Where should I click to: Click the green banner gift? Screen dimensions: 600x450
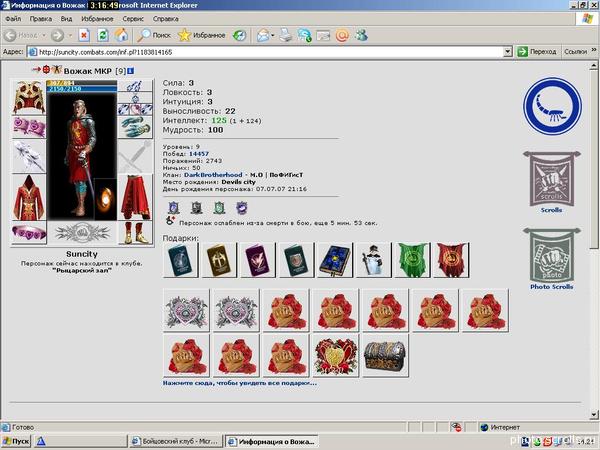412,259
